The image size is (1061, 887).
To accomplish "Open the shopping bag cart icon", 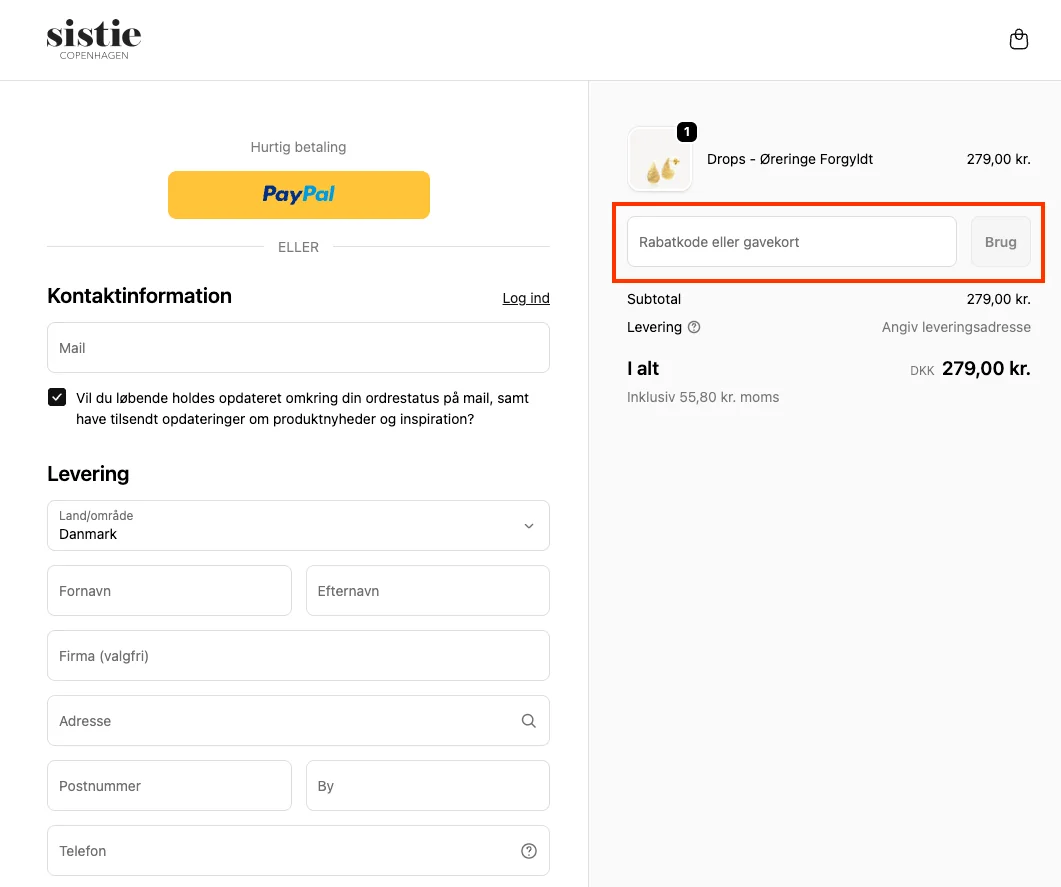I will point(1018,40).
